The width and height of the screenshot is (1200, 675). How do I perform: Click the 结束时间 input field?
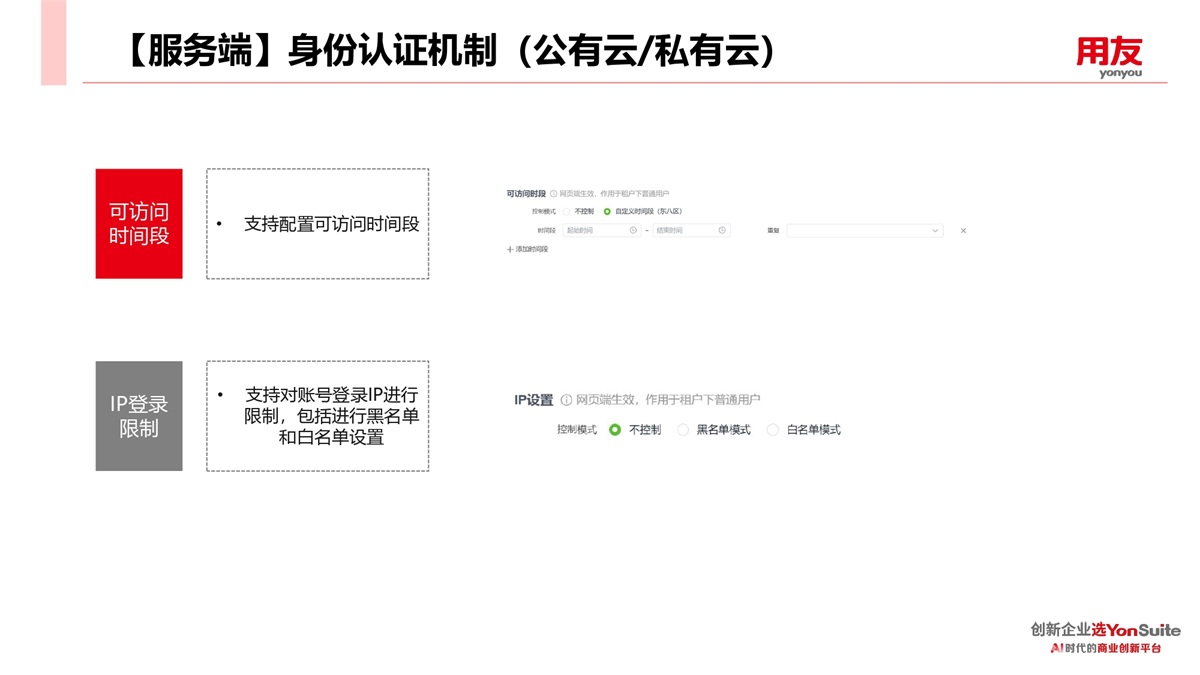click(x=685, y=230)
